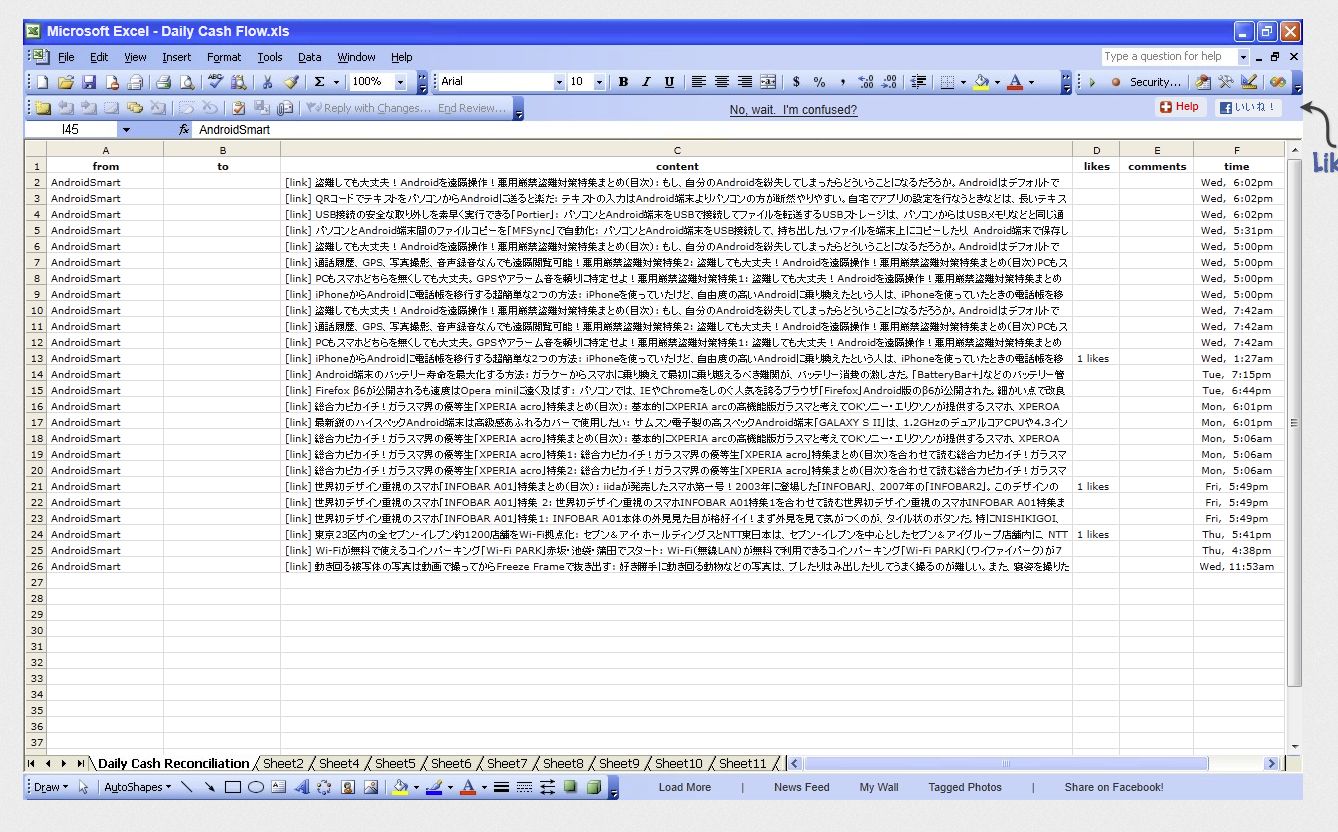Create a new blank workbook
The image size is (1338, 832).
pos(43,82)
